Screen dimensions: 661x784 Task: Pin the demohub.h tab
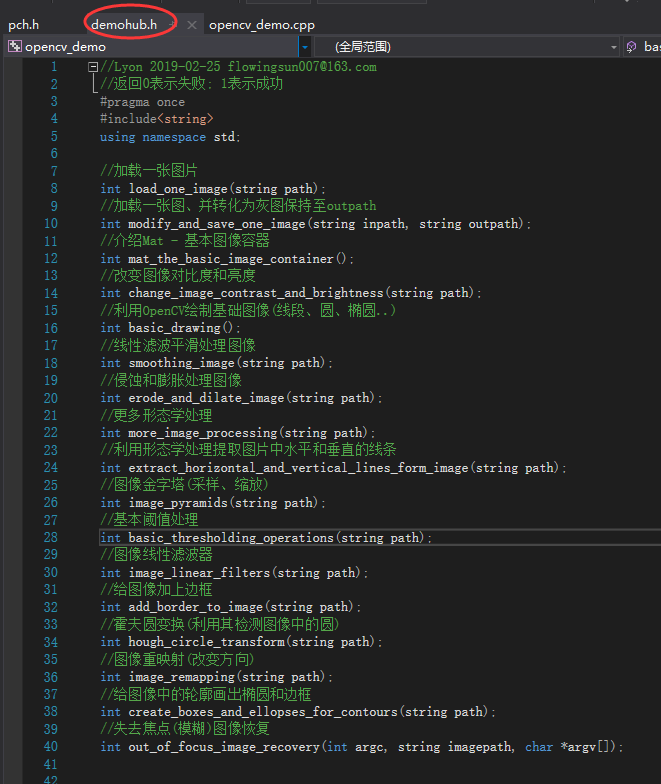pos(173,24)
